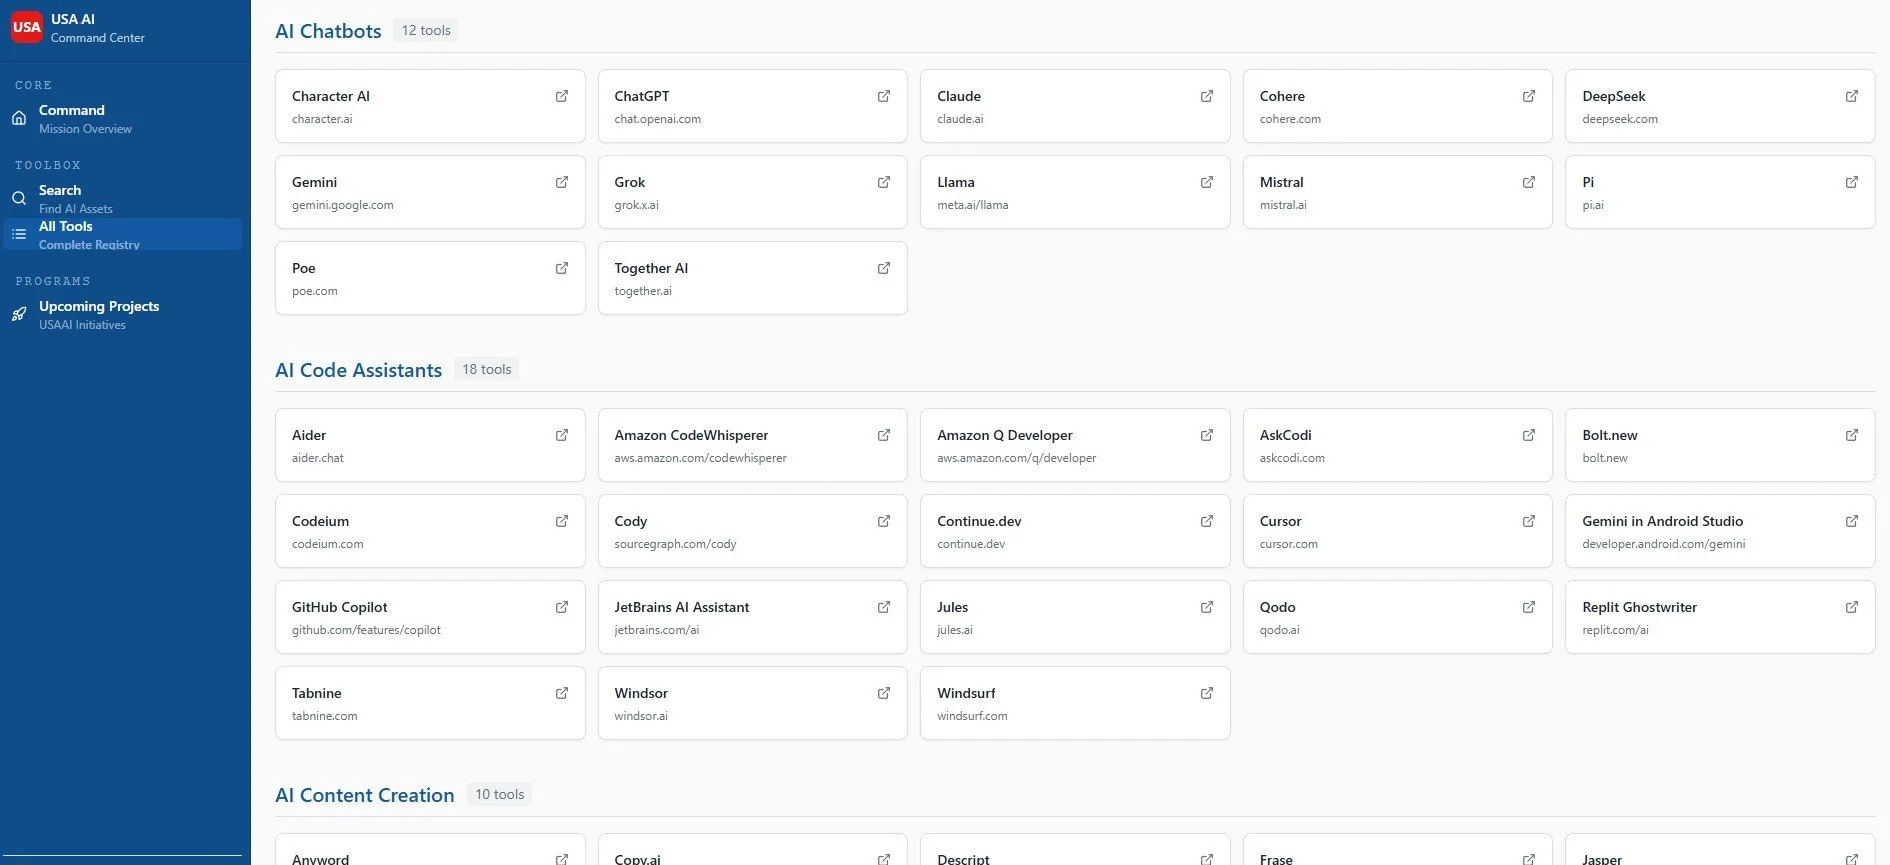This screenshot has width=1890, height=865.
Task: Open external link icon on Pi card
Action: 1852,182
